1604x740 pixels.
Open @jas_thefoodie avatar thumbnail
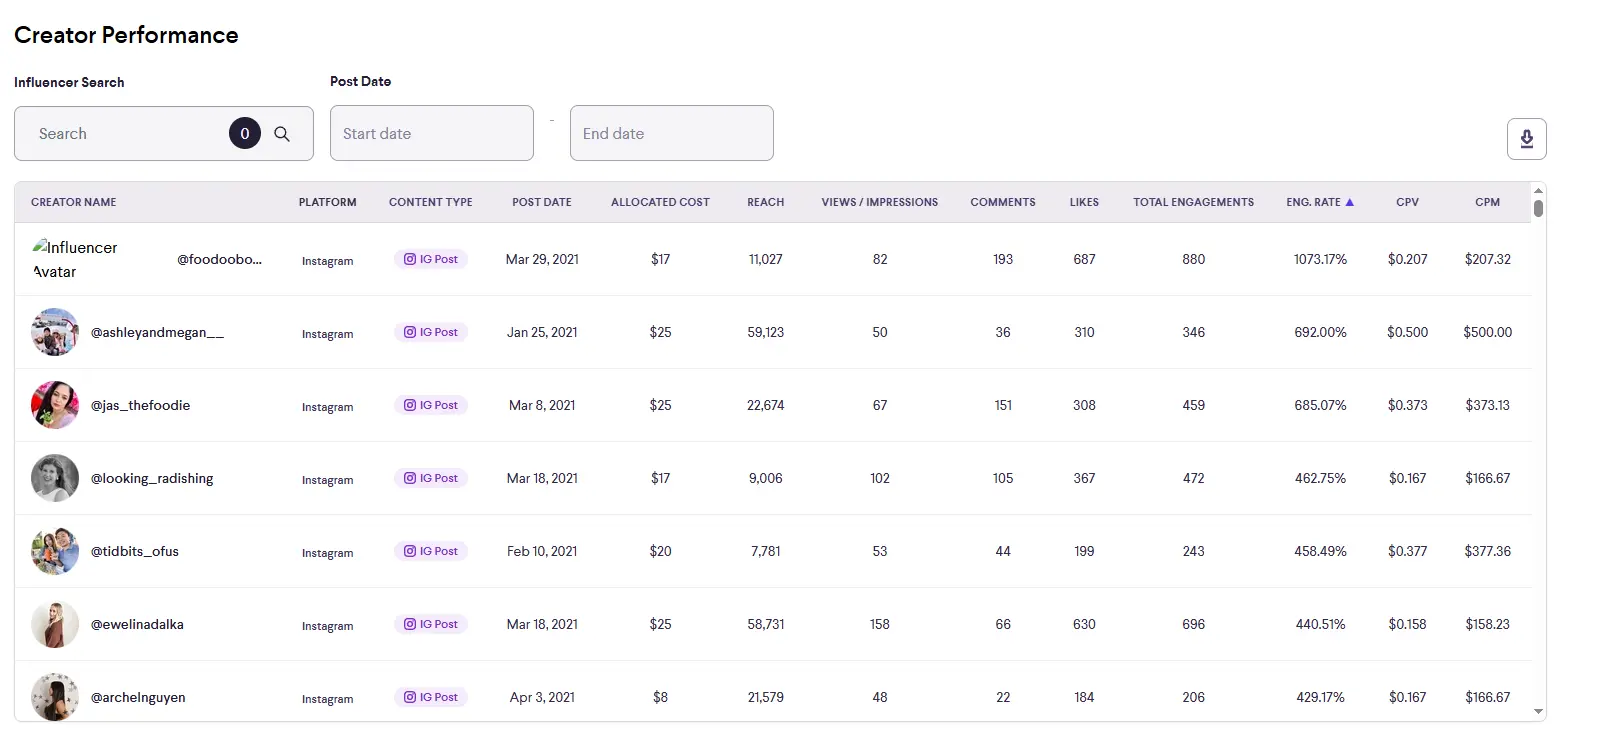tap(55, 405)
